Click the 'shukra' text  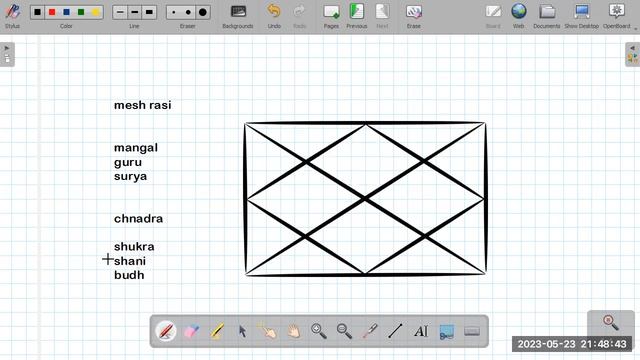click(134, 247)
